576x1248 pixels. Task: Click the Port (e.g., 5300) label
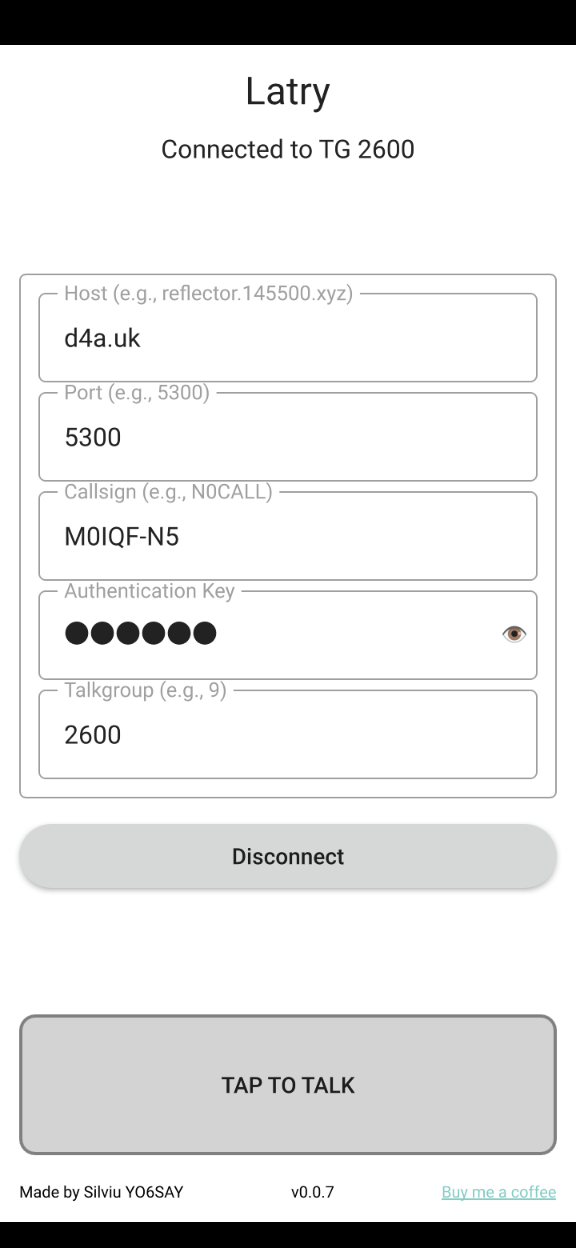137,393
